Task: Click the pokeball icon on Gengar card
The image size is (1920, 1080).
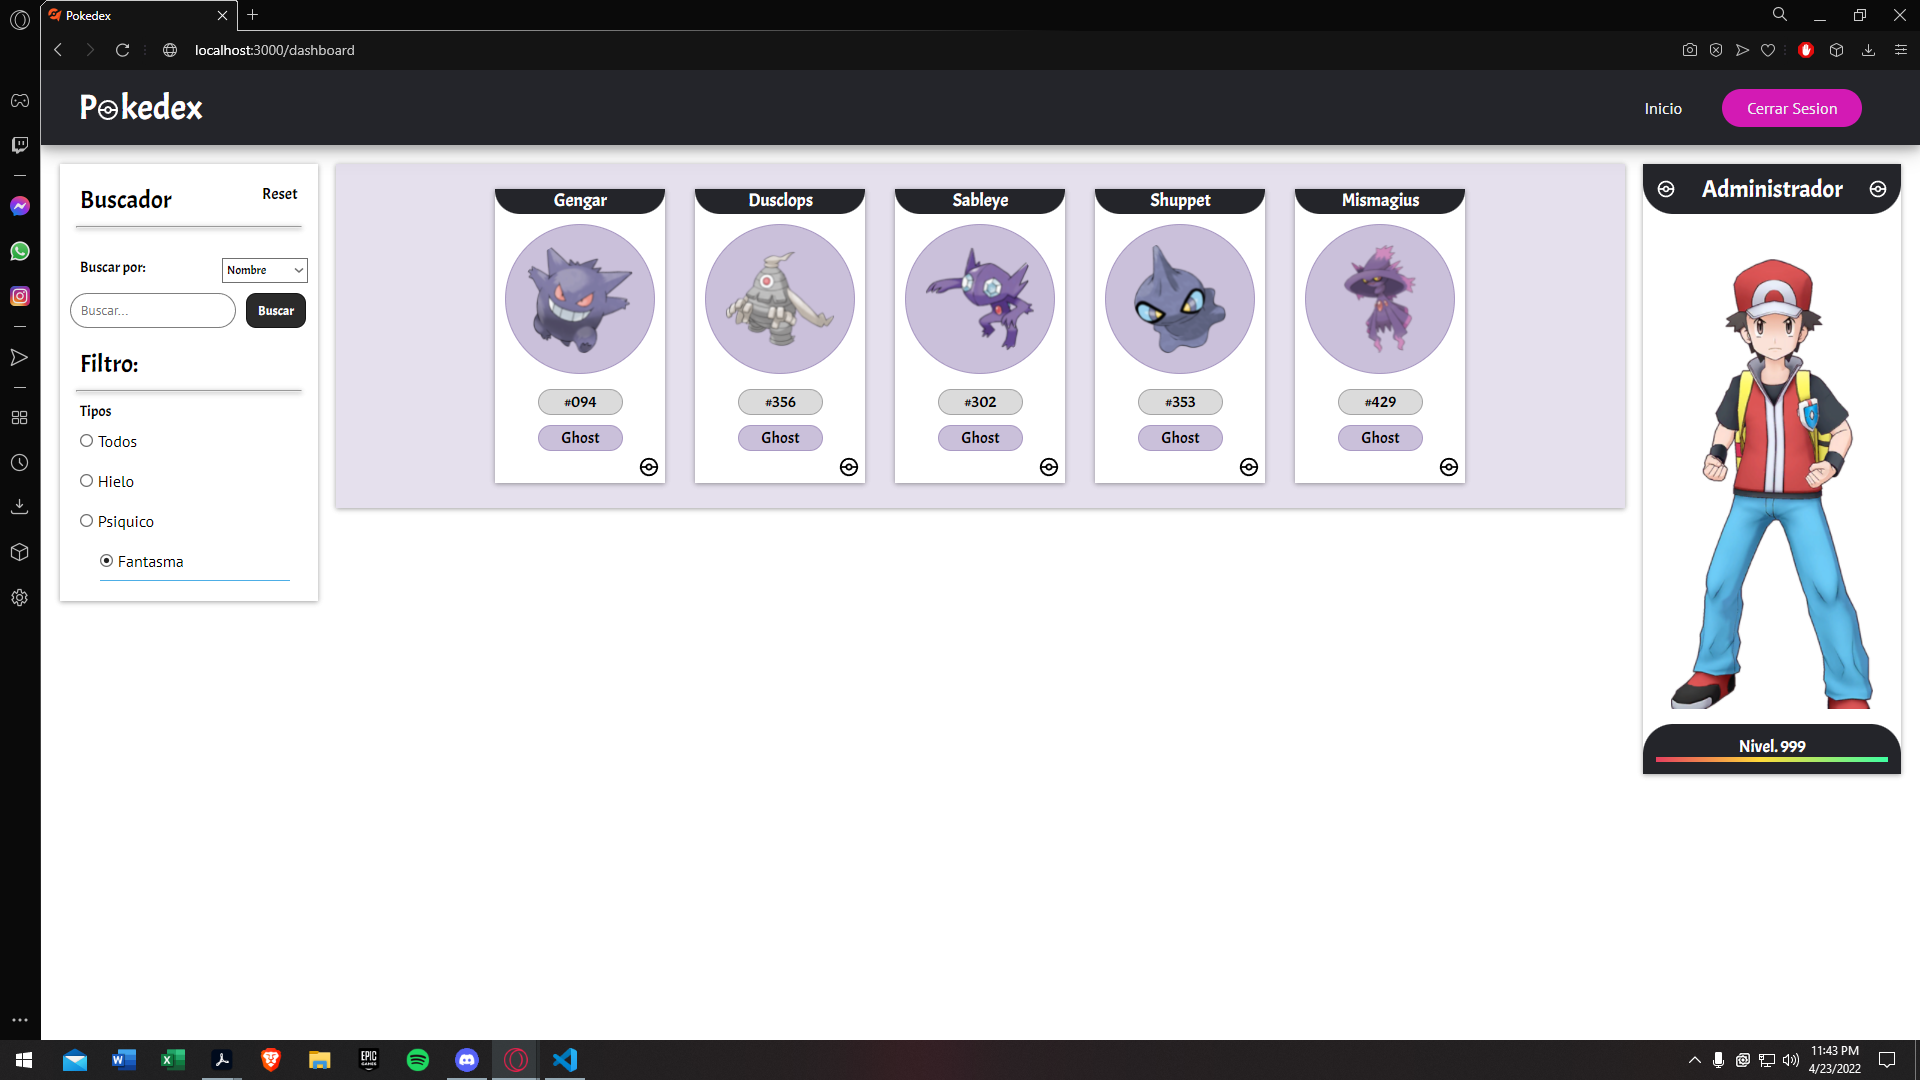Action: [x=649, y=467]
